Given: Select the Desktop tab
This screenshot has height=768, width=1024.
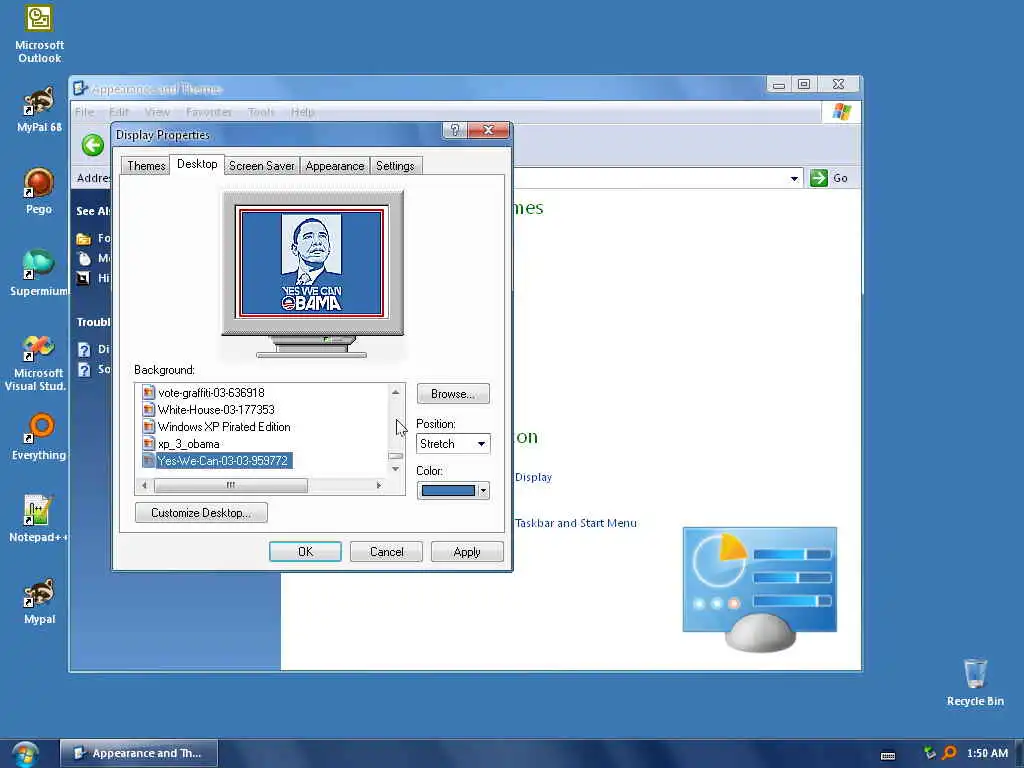Looking at the screenshot, I should (197, 164).
